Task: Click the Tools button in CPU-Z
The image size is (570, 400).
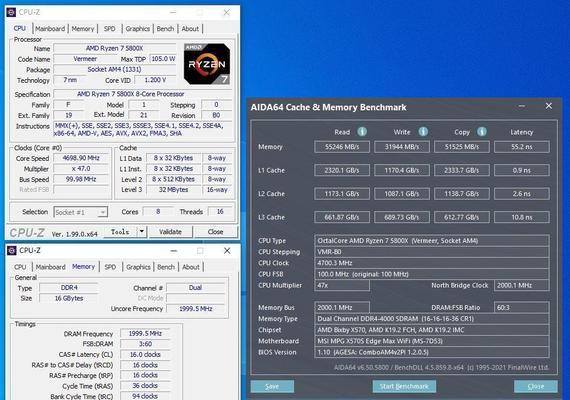Action: pyautogui.click(x=120, y=232)
